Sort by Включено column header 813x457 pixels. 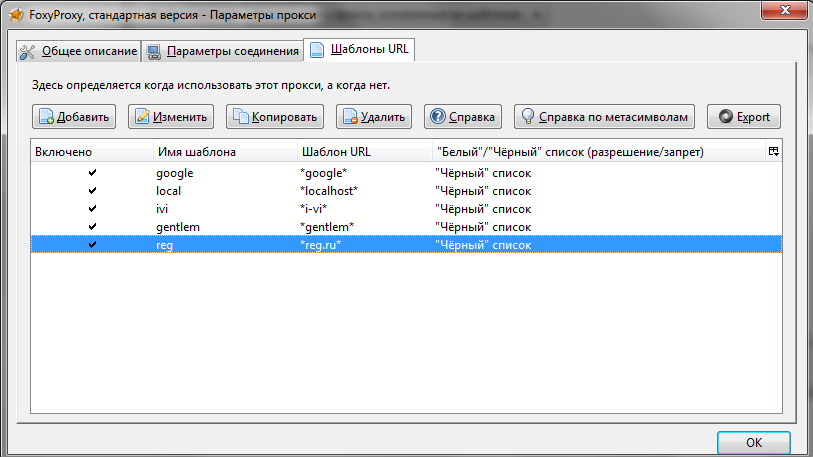(x=92, y=152)
